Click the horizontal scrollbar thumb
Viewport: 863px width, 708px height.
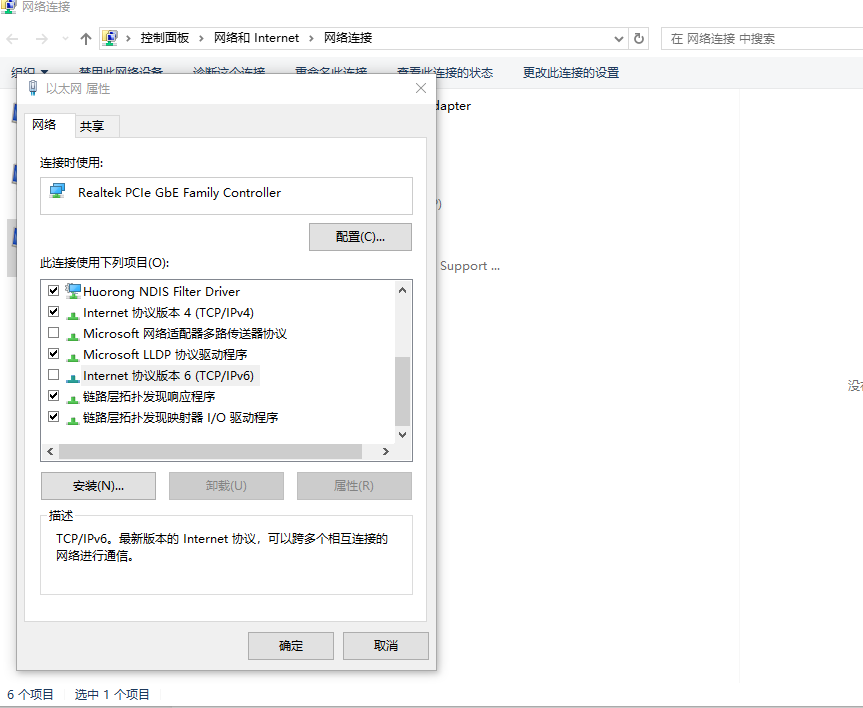(x=210, y=451)
